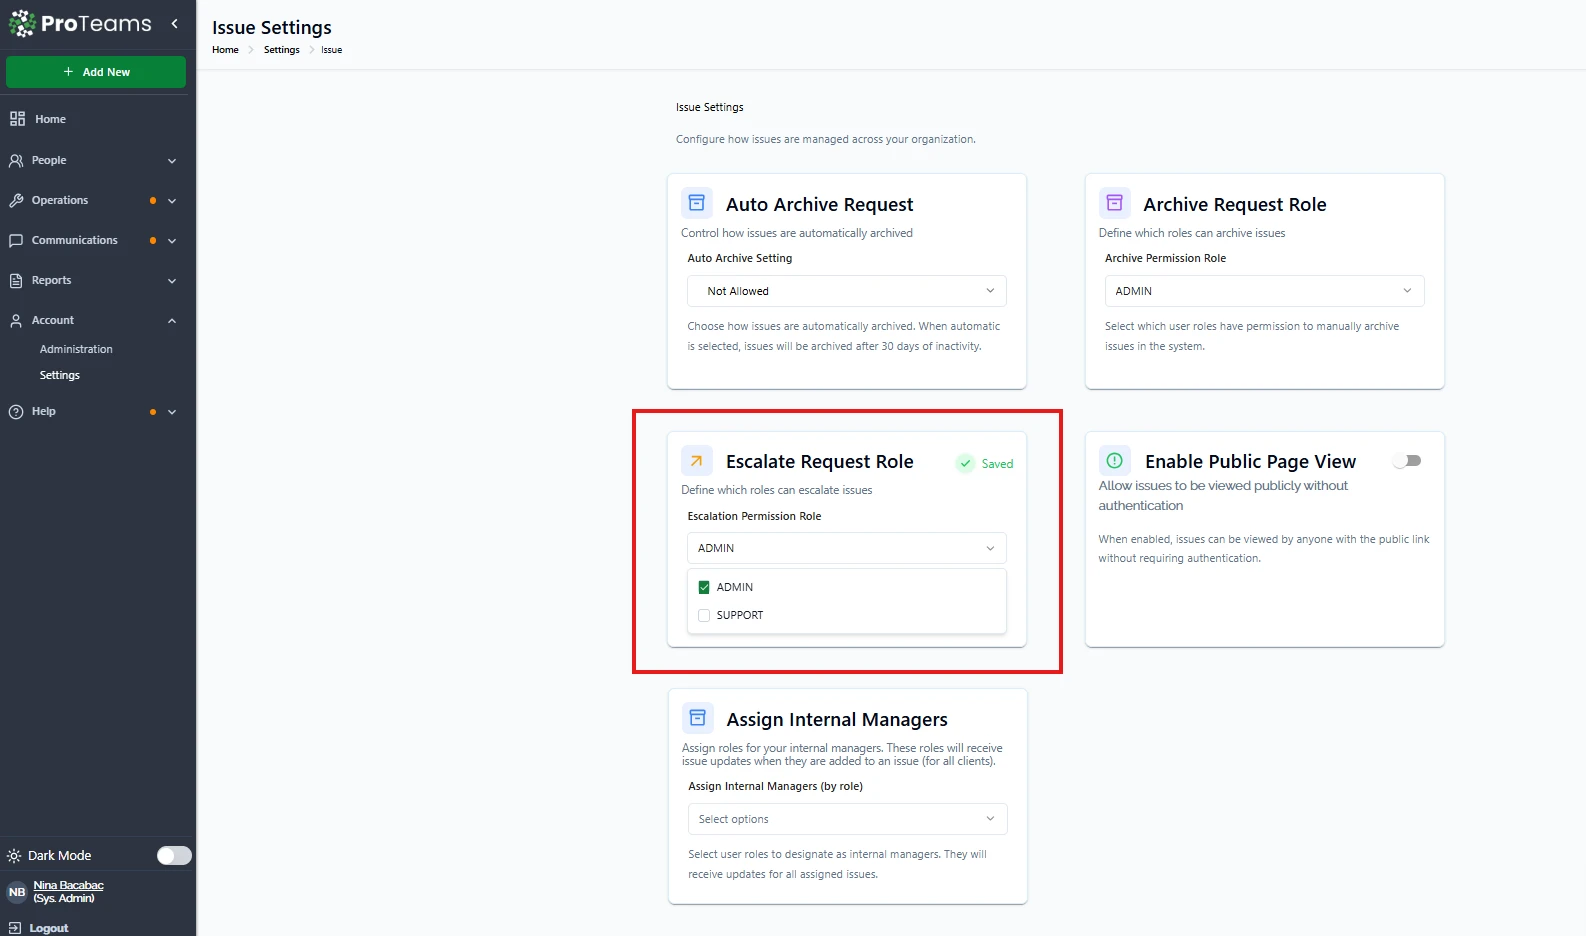Open the Assign Internal Managers select options dropdown
Viewport: 1586px width, 936px height.
click(x=846, y=819)
